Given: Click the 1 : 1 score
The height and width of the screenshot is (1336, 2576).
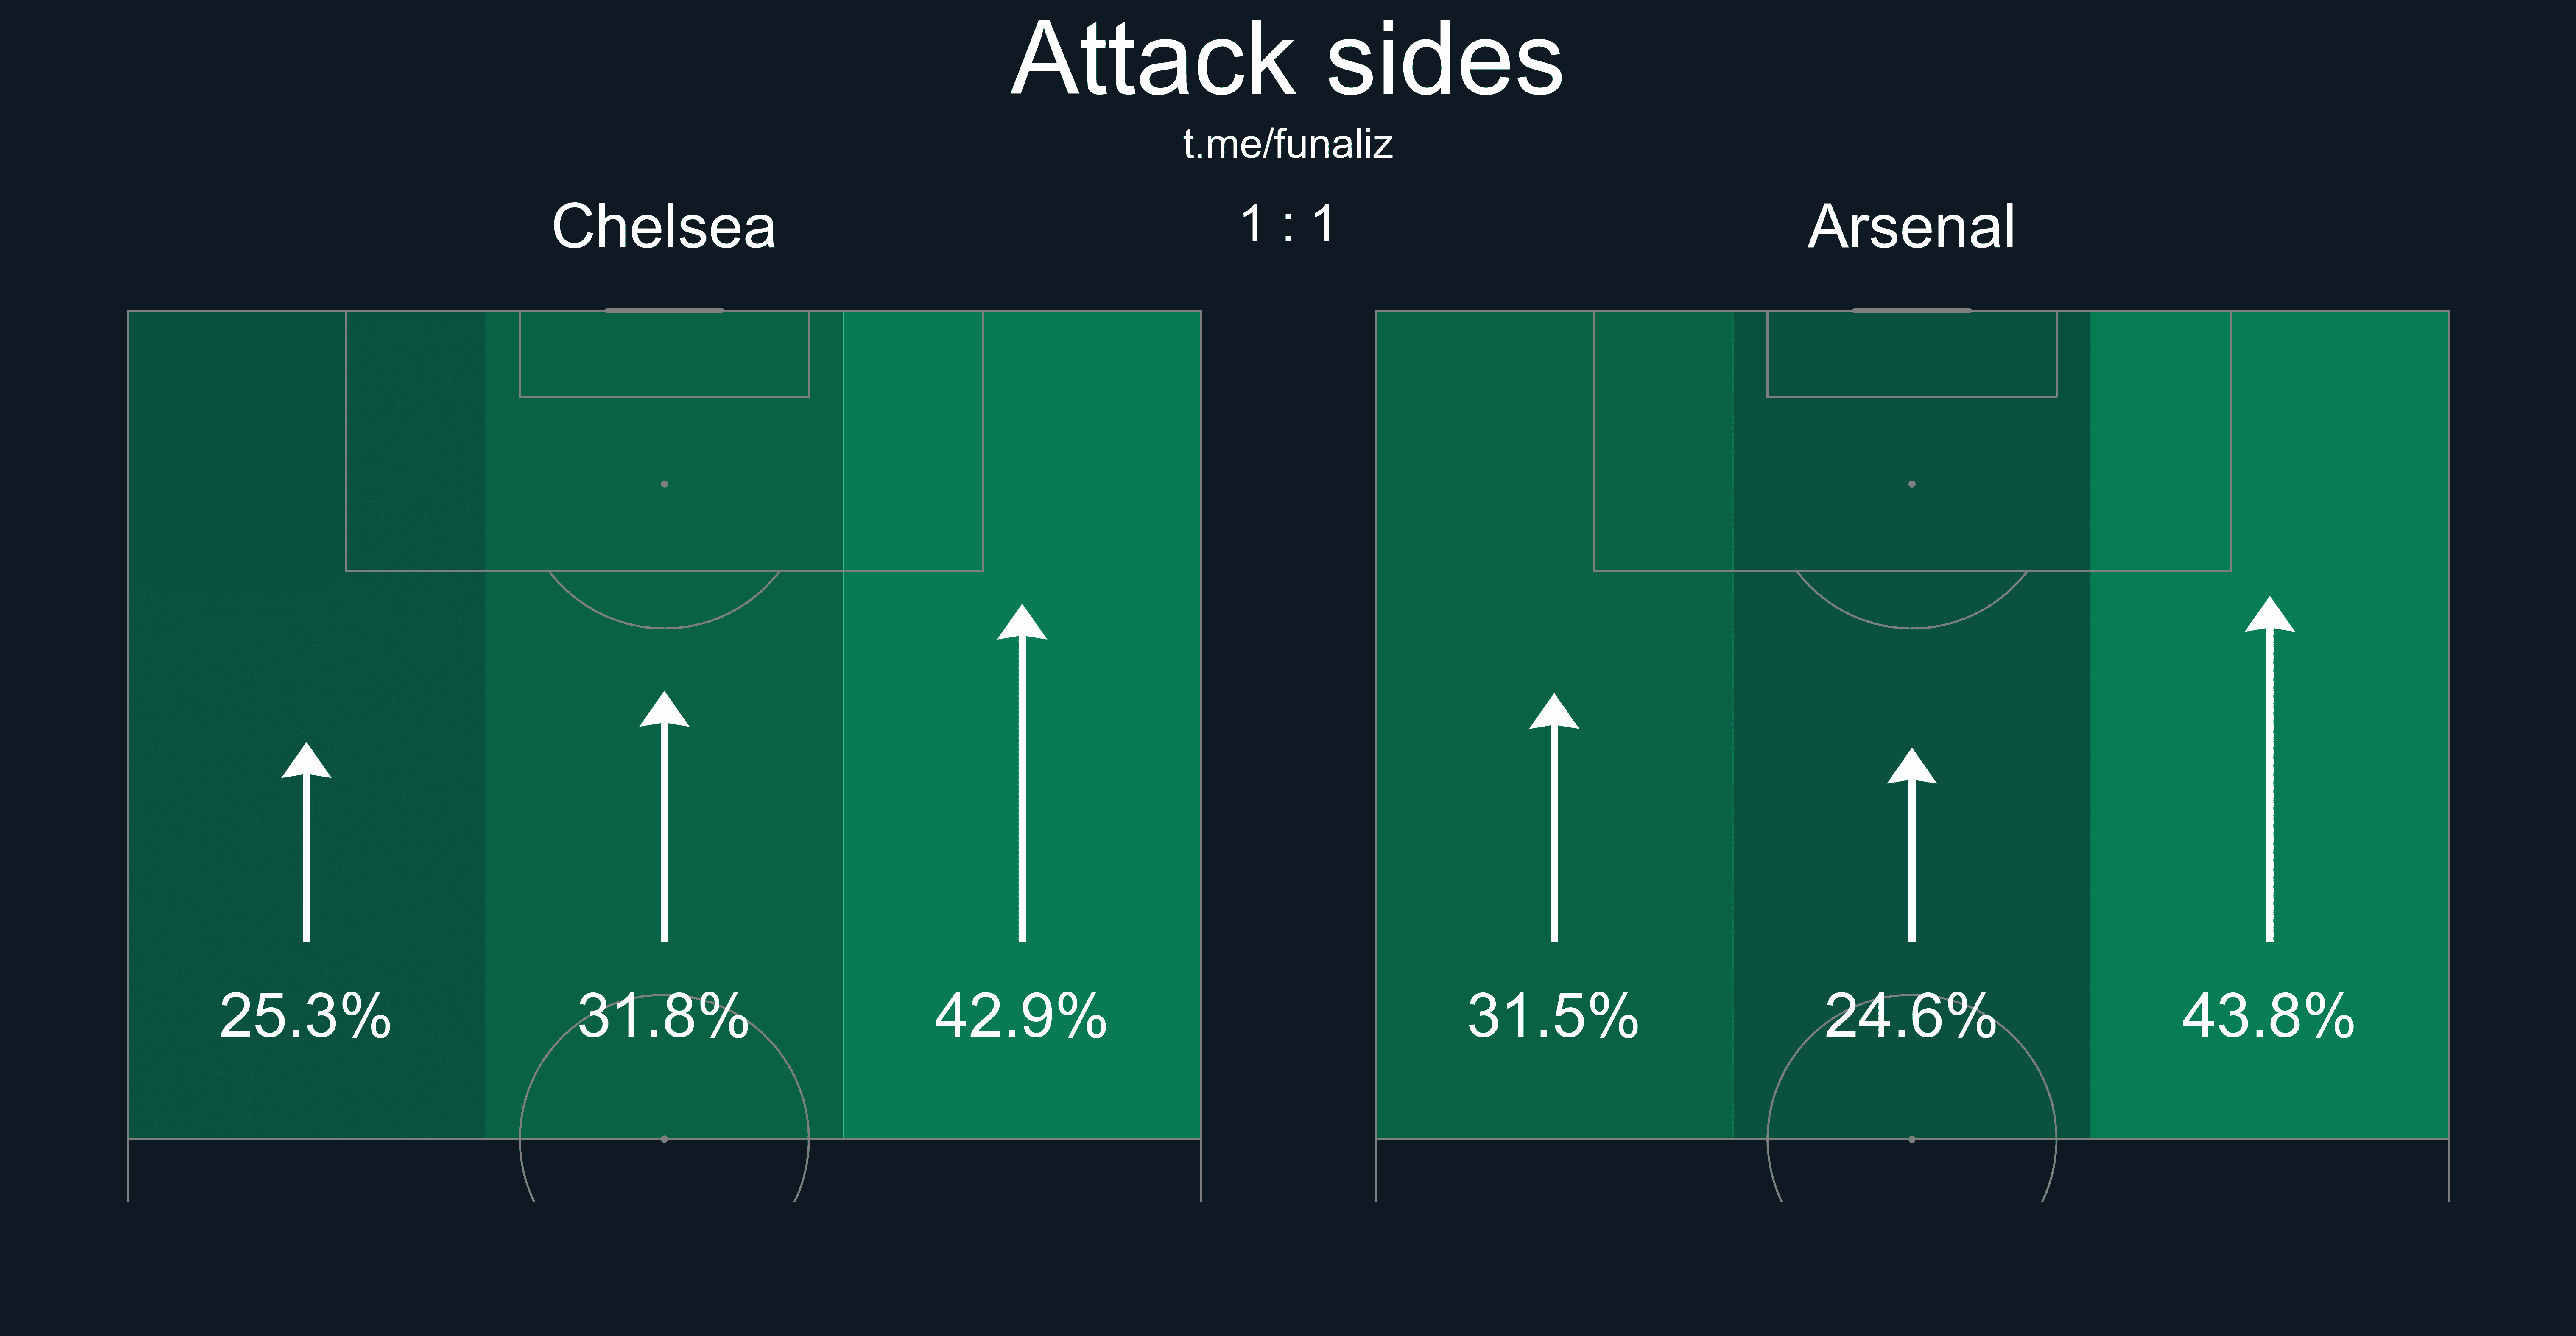Looking at the screenshot, I should [1287, 224].
